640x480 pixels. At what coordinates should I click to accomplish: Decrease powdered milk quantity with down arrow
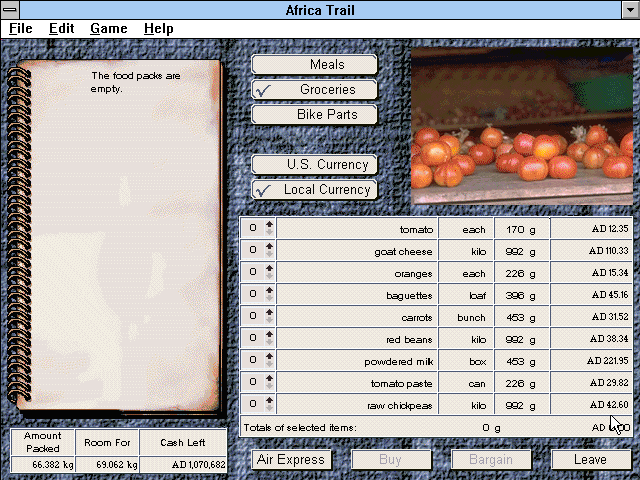(269, 364)
